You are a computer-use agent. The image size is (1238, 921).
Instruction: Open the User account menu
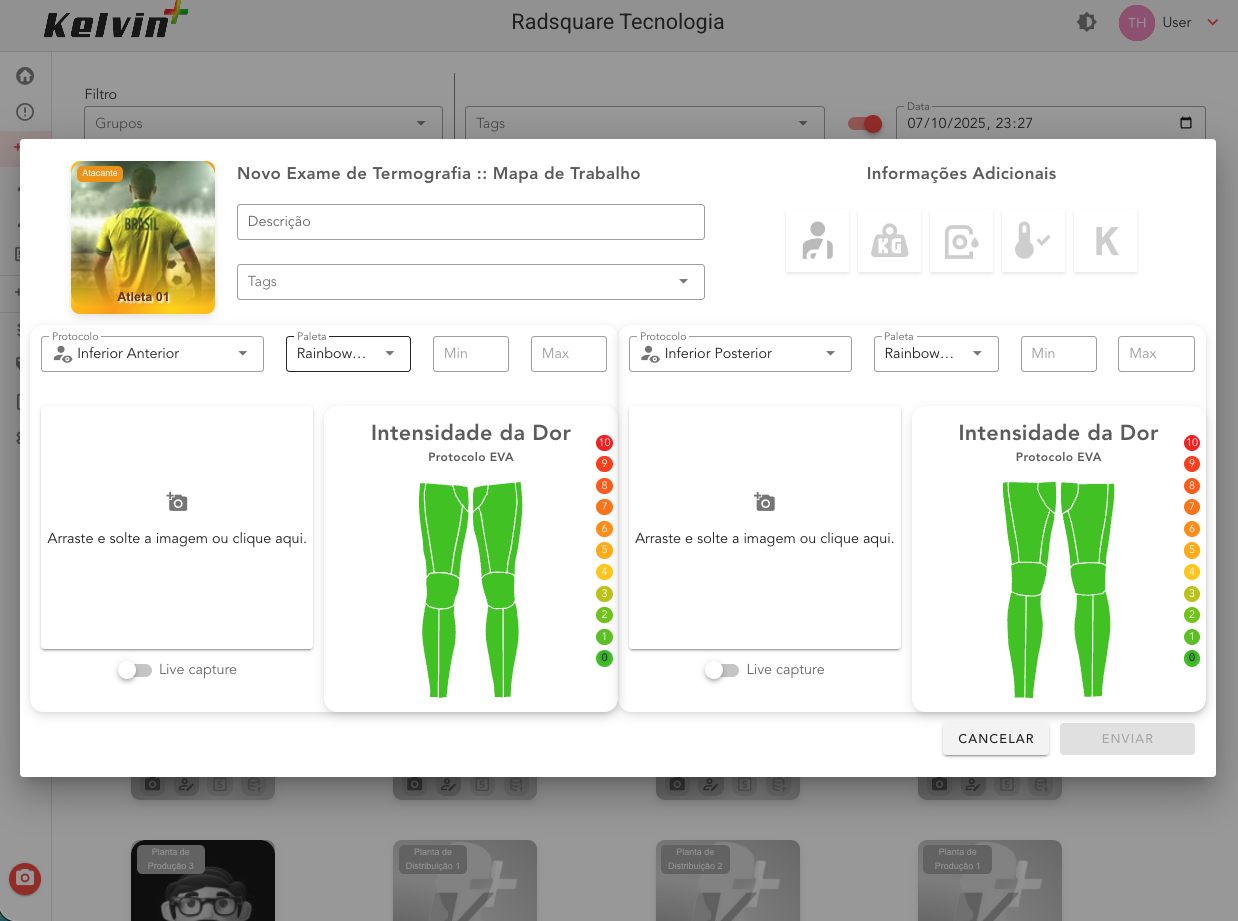tap(1169, 22)
